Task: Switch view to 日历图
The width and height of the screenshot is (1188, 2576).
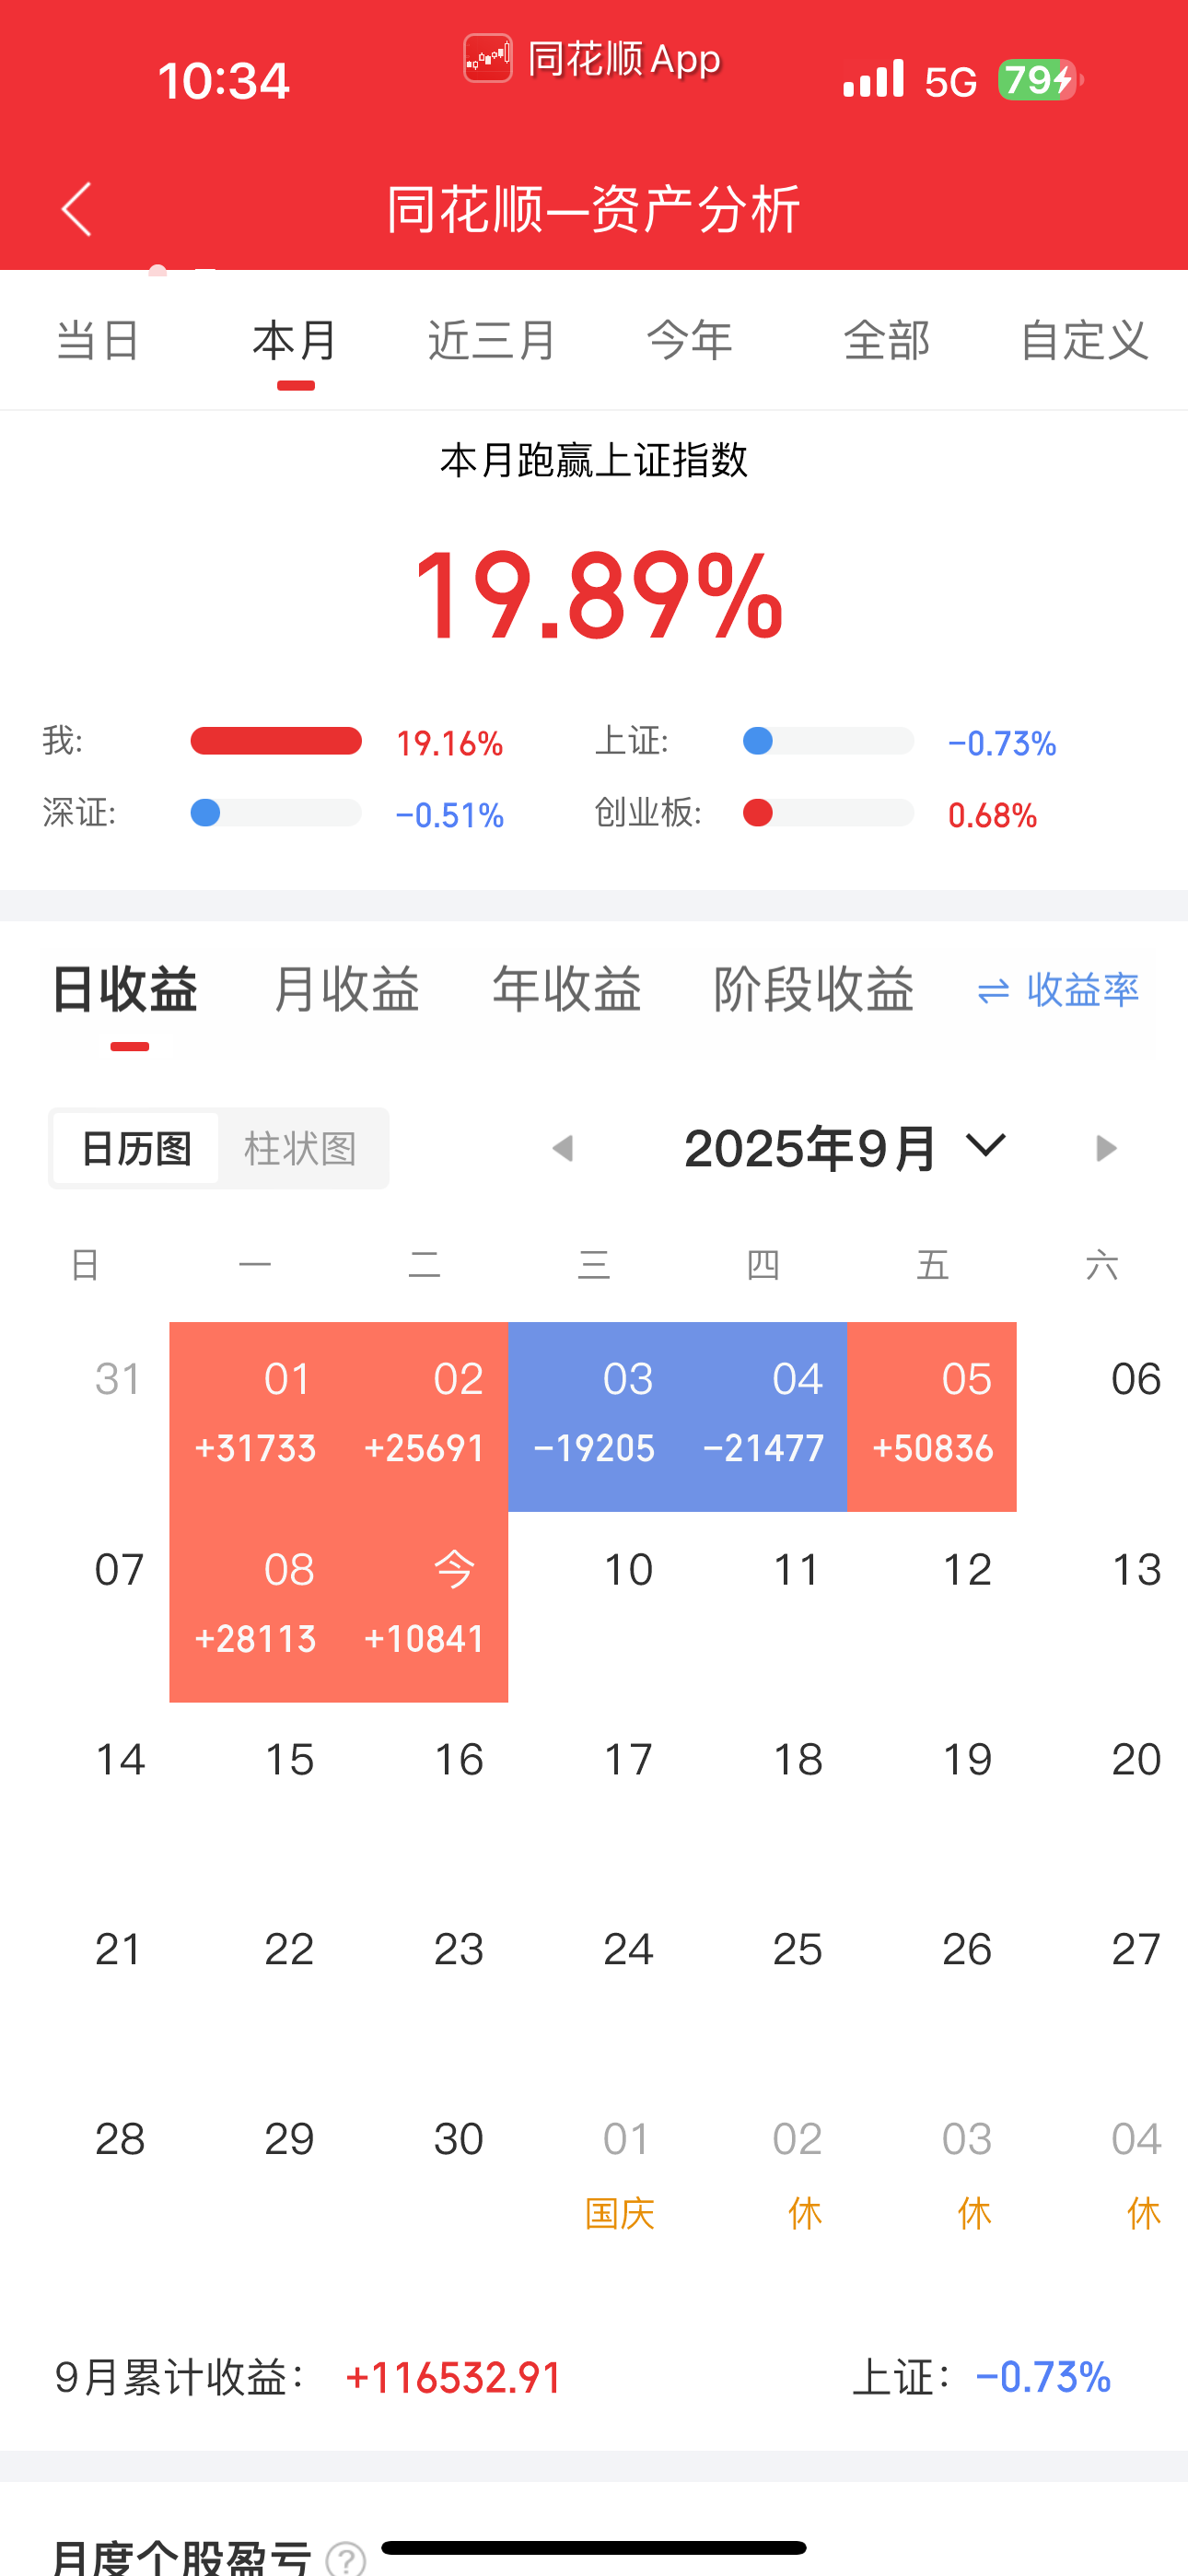Action: (136, 1148)
